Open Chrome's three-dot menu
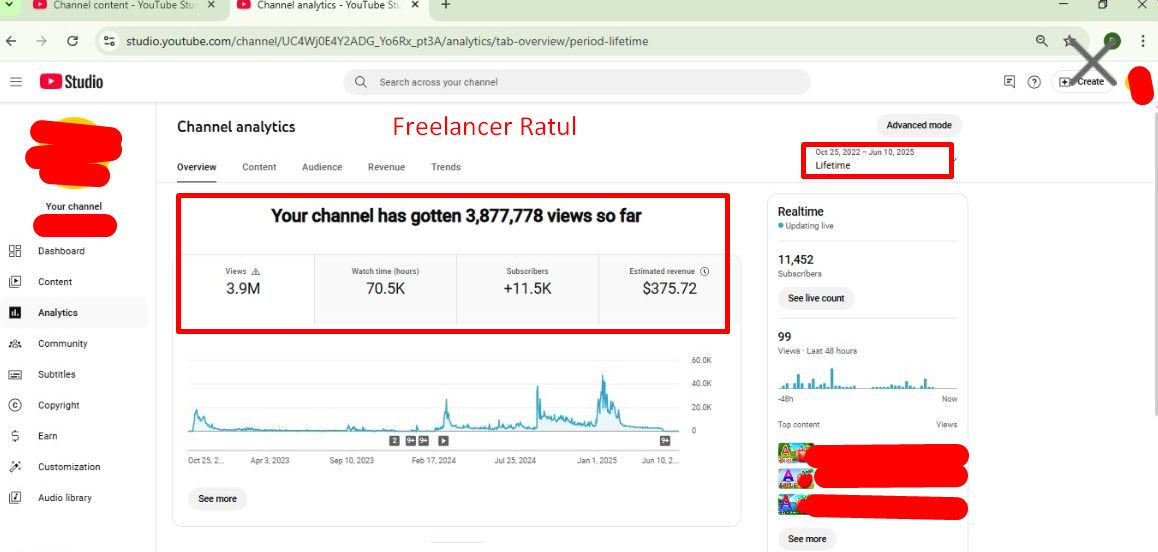1158x552 pixels. click(1143, 41)
